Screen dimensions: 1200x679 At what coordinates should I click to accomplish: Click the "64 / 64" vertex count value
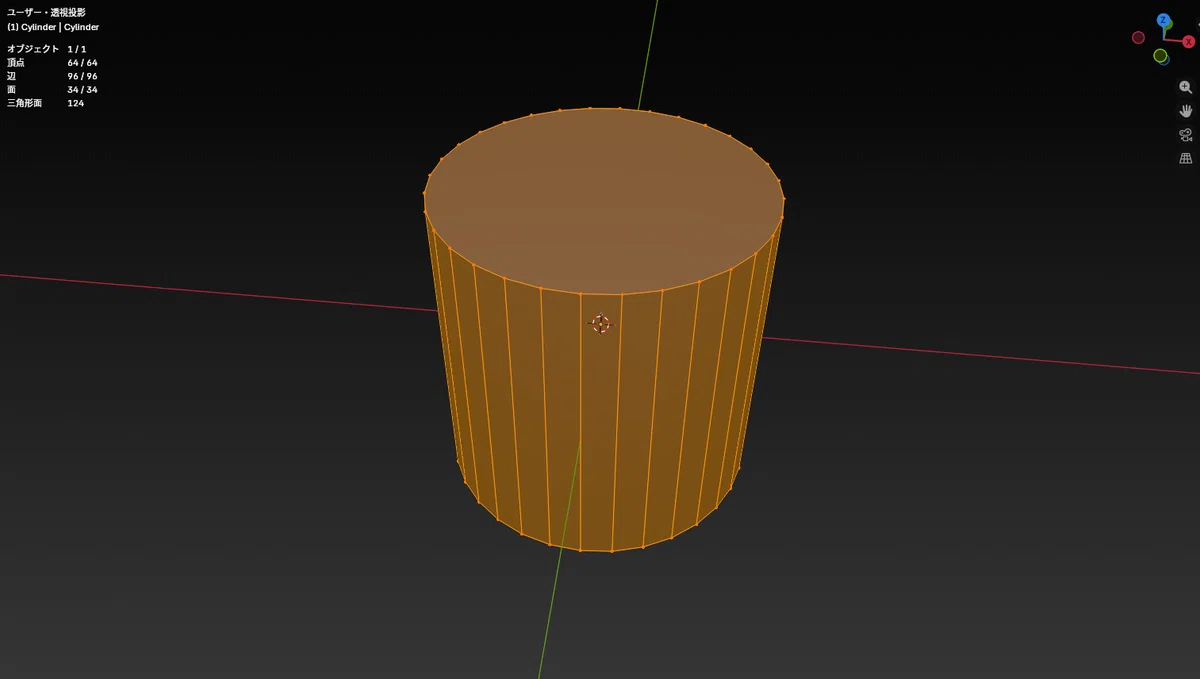pyautogui.click(x=83, y=63)
